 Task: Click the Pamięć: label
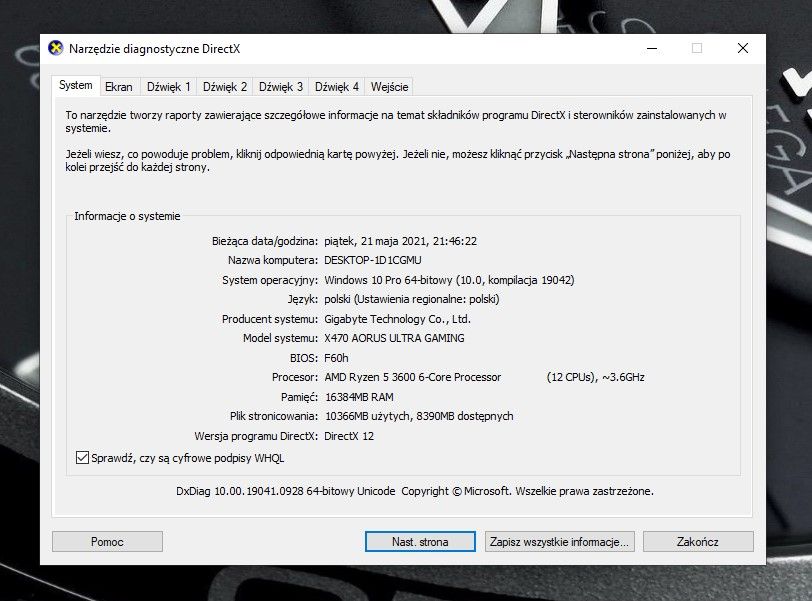299,397
